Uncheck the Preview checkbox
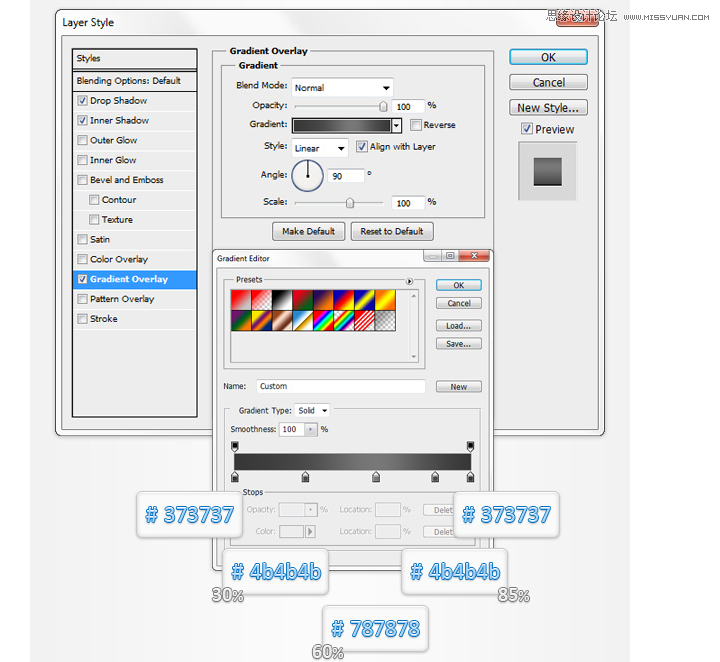 pos(527,129)
